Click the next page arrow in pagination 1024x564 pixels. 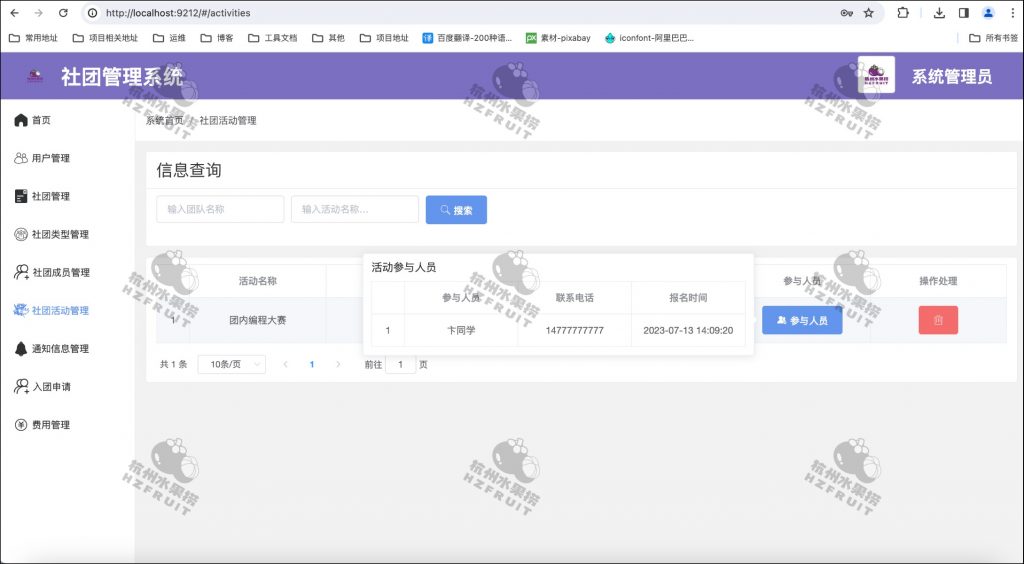click(x=338, y=364)
